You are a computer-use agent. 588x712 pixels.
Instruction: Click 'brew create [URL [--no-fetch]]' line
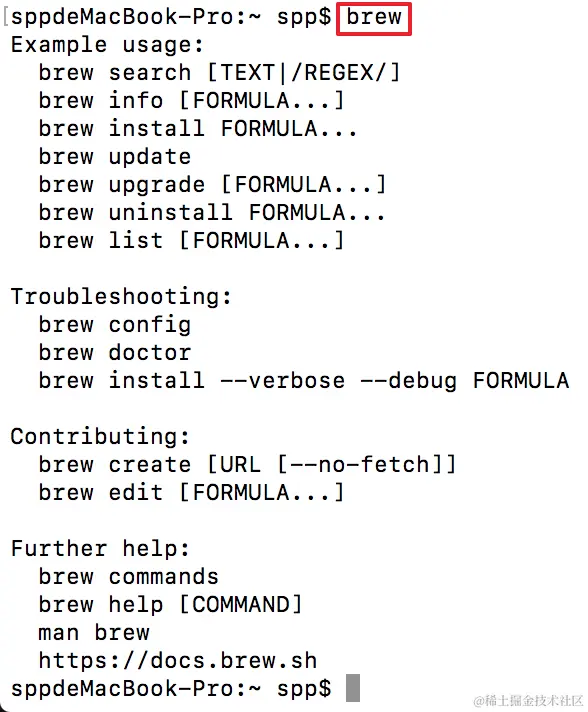pos(247,465)
